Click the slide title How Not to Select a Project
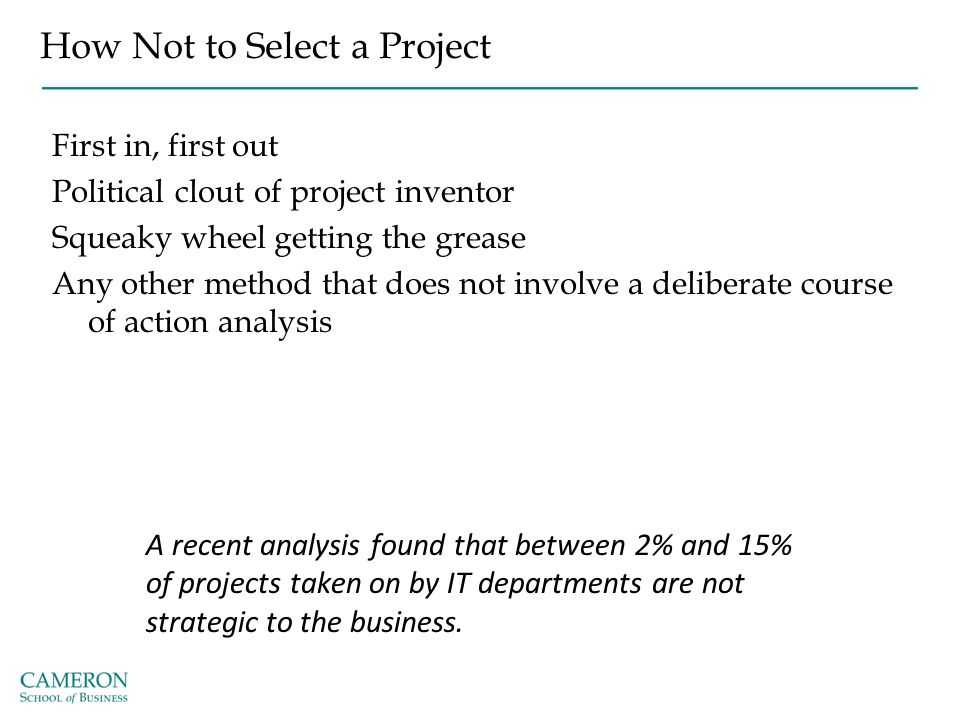 (265, 48)
